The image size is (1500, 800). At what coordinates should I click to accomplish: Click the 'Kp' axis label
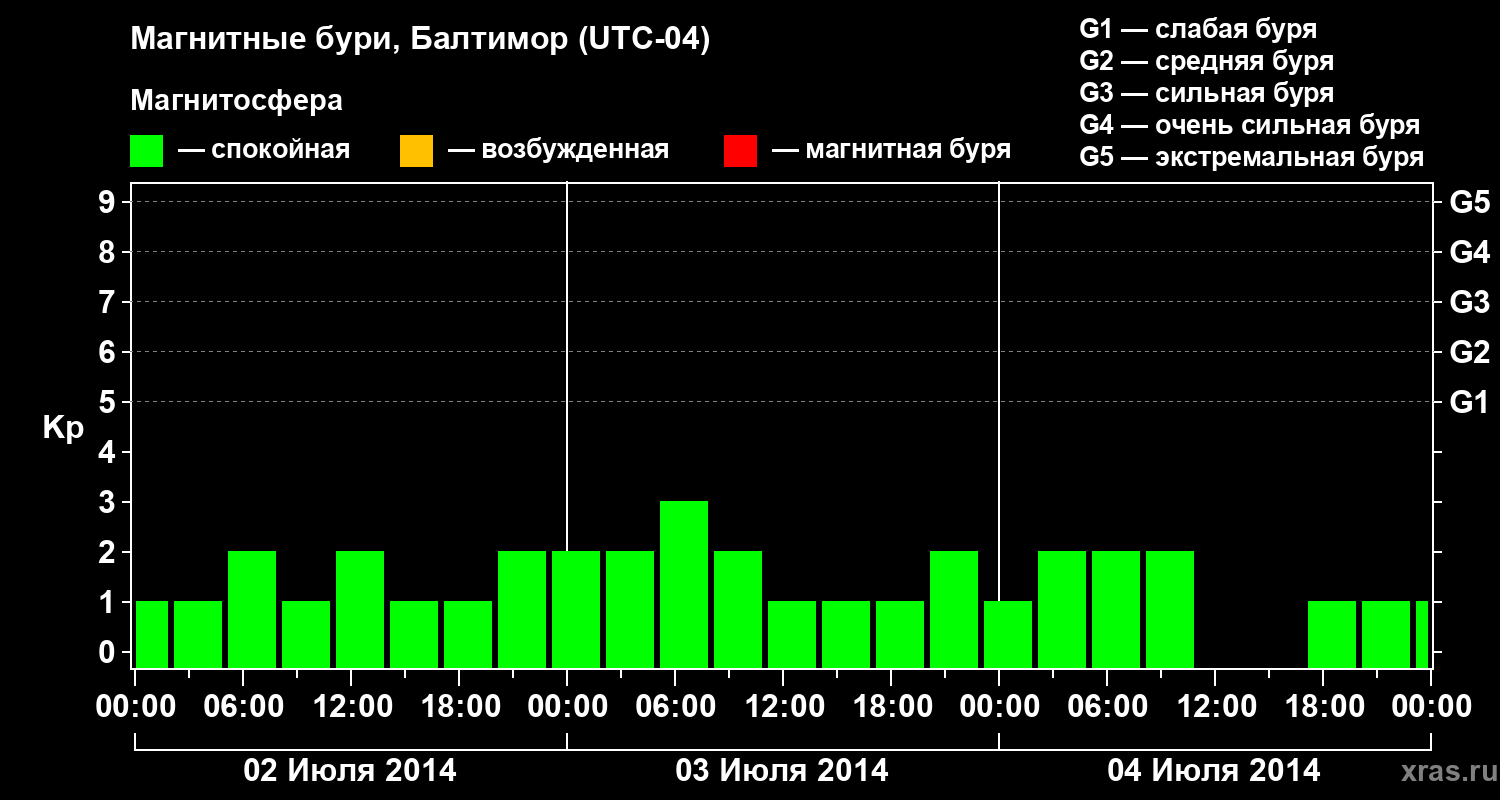[x=63, y=428]
